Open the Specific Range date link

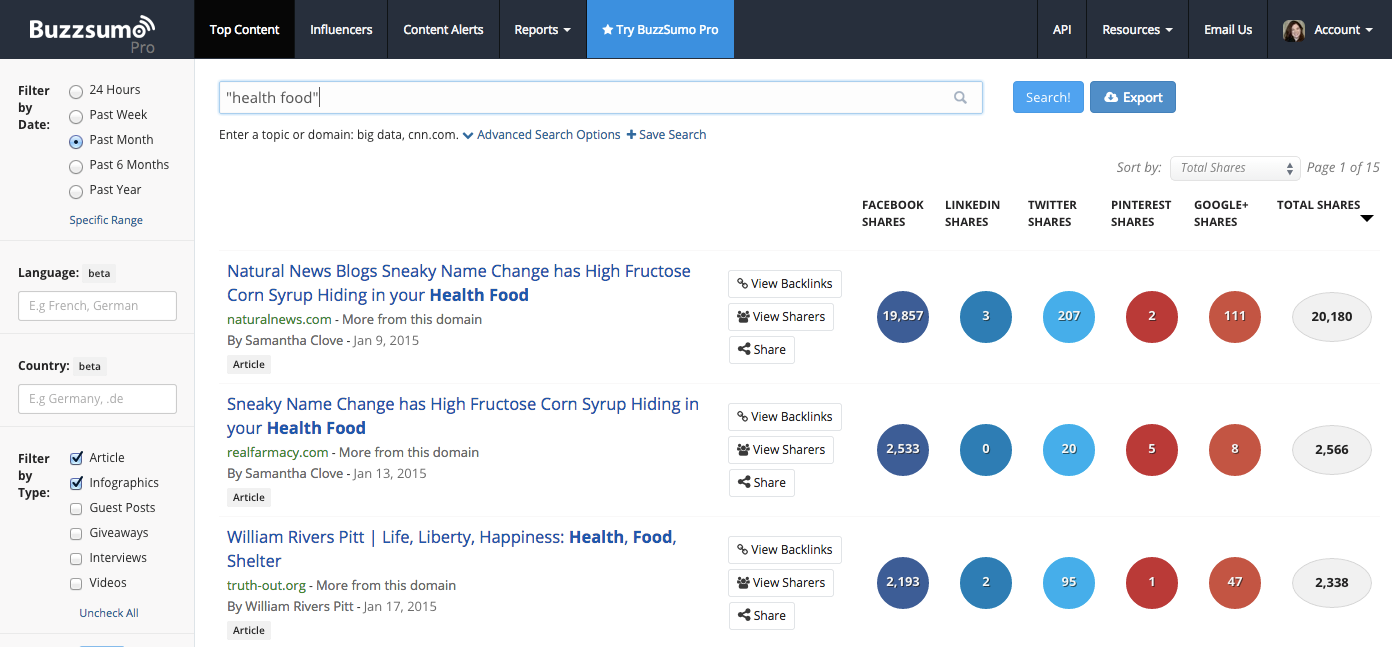click(106, 220)
